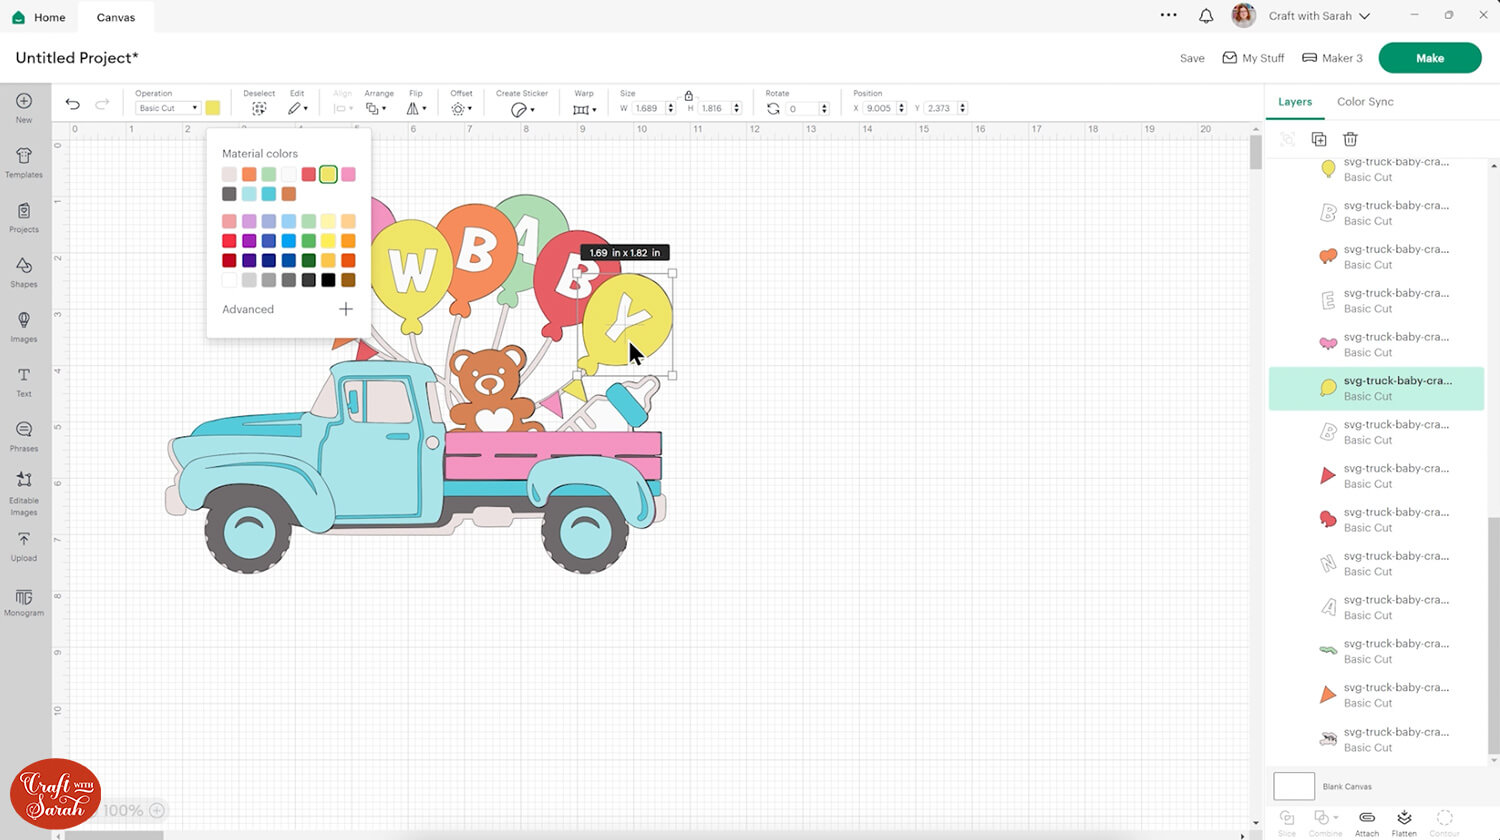Click the Save link
This screenshot has width=1500, height=840.
coord(1192,58)
